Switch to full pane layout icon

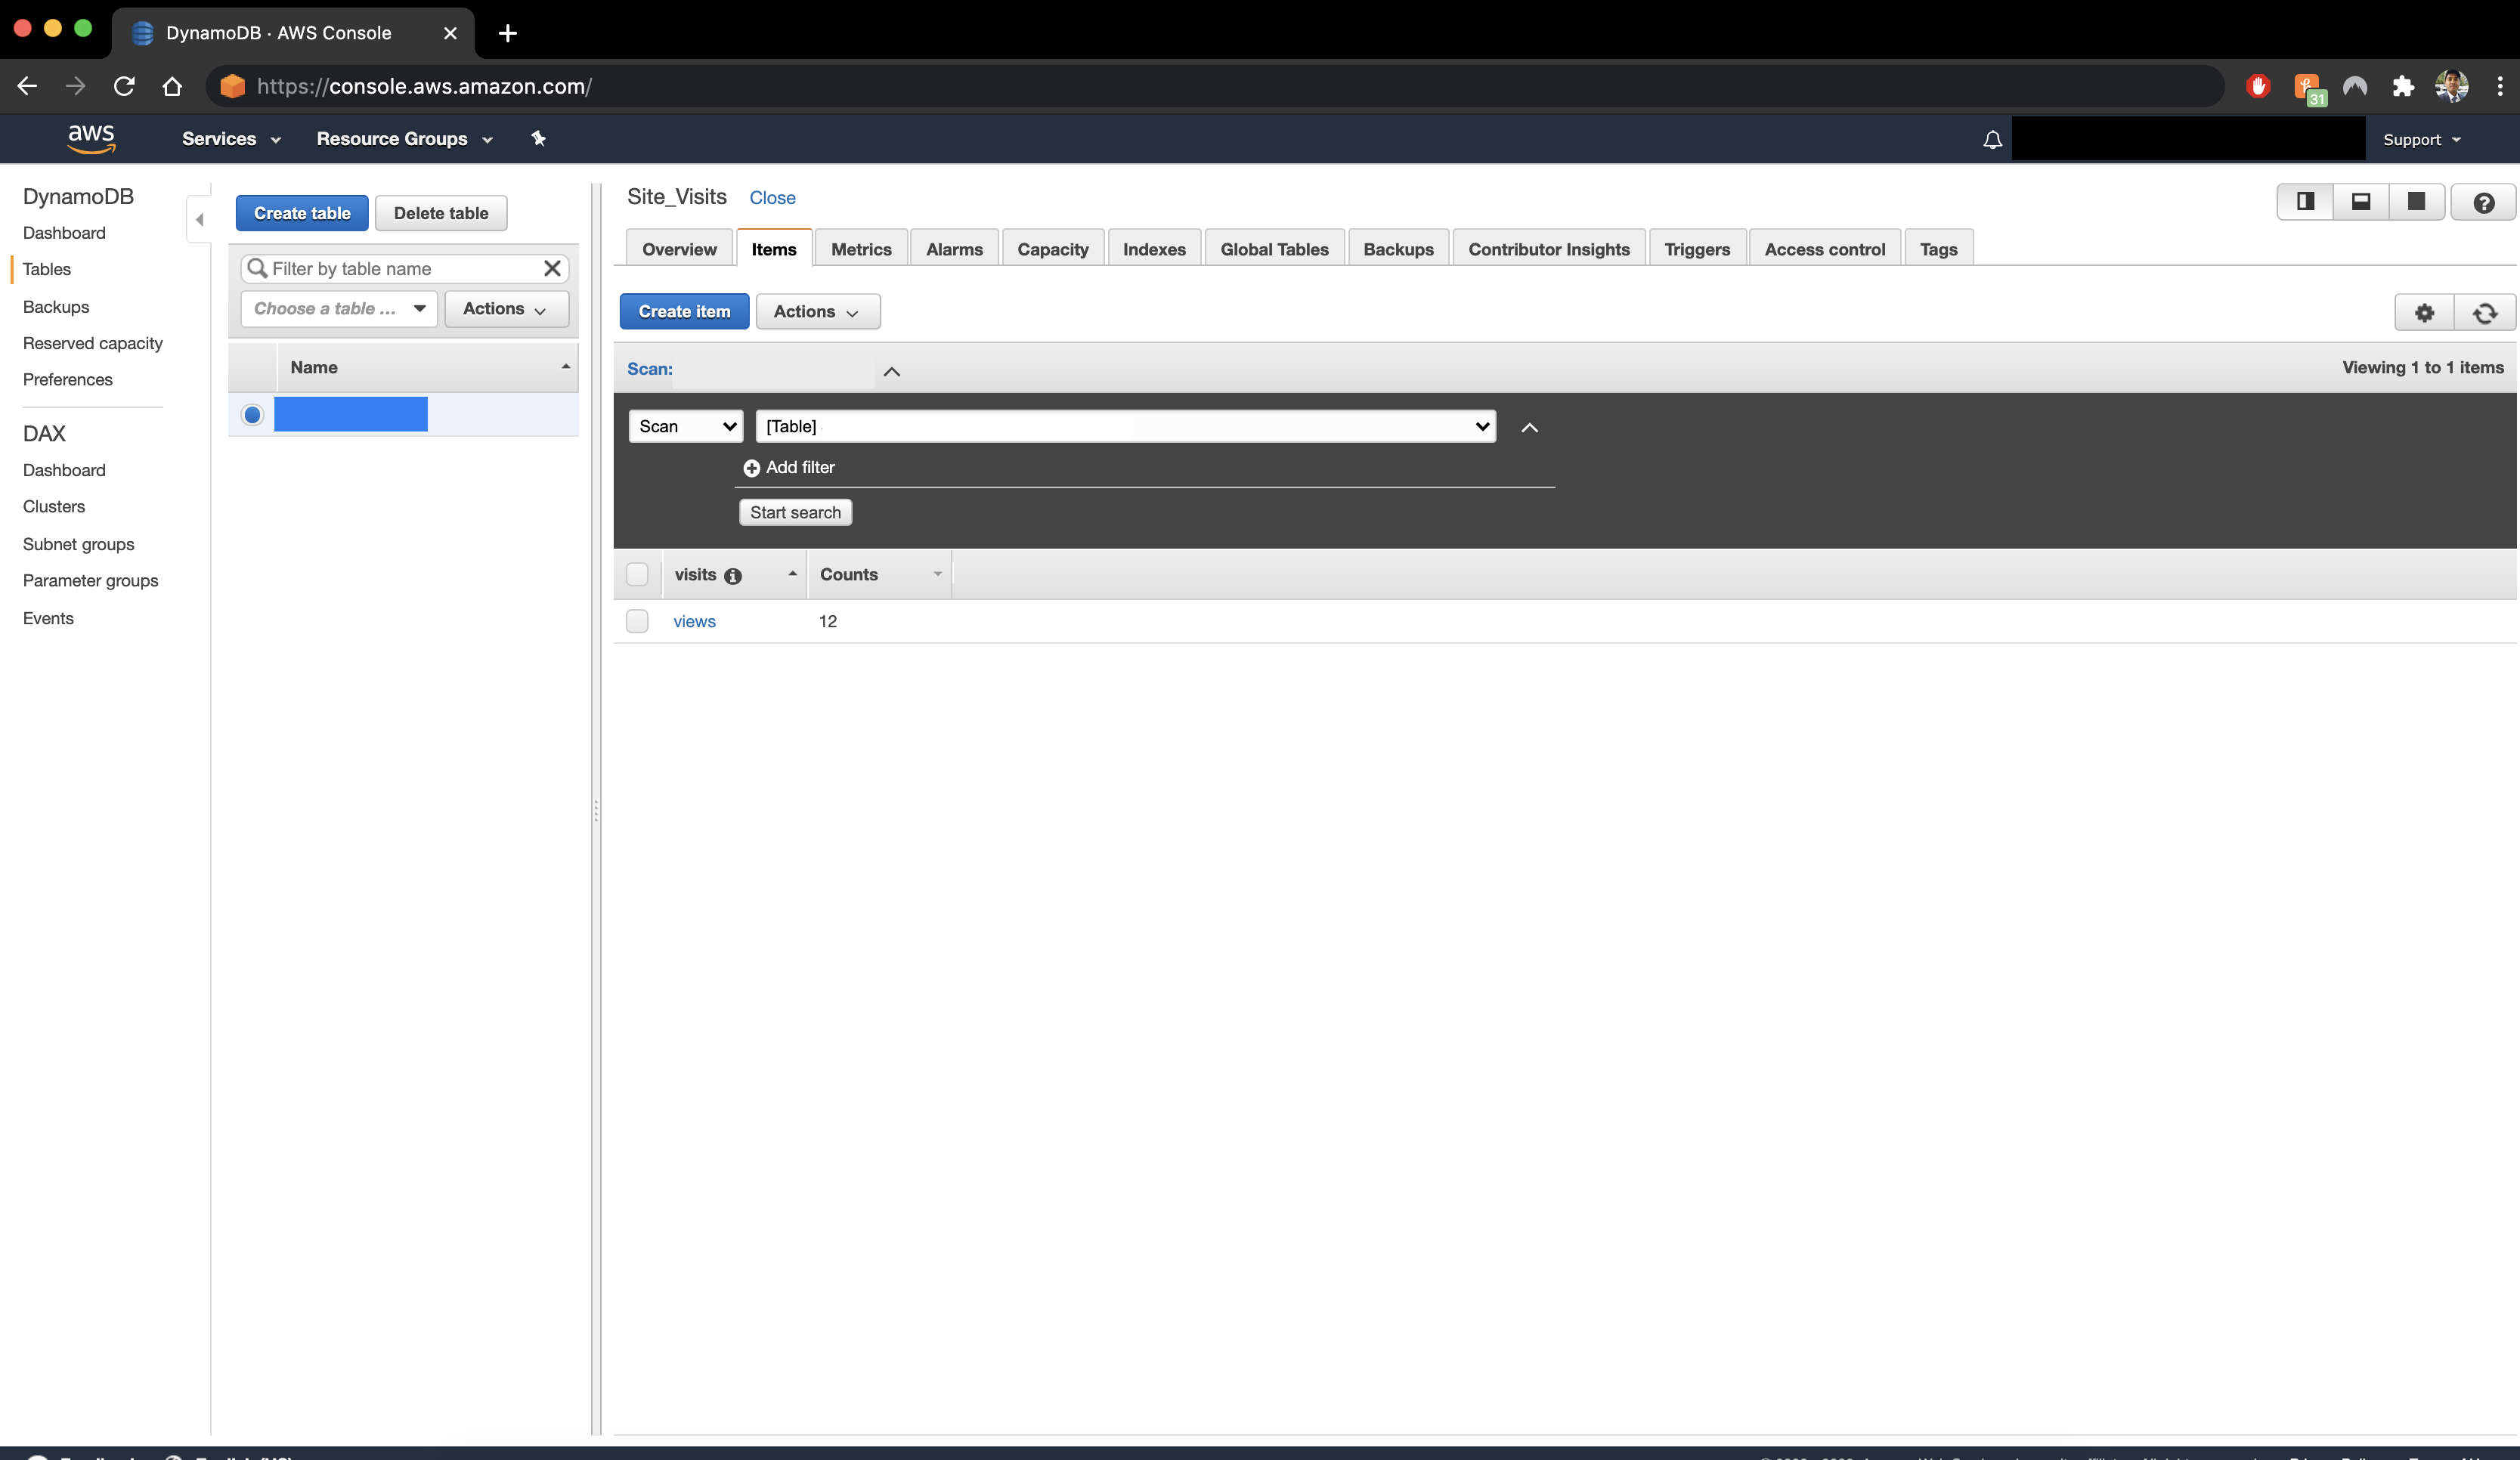point(2416,202)
